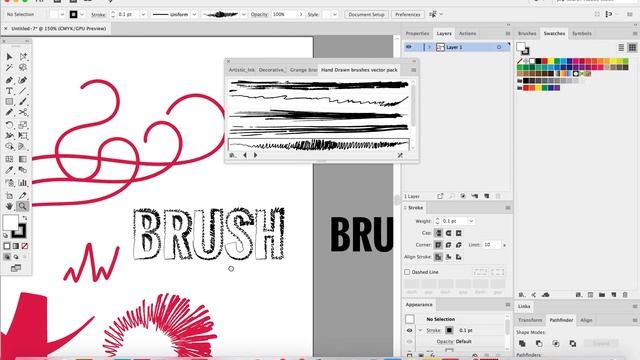
Task: Select the Pen tool
Action: (9, 80)
